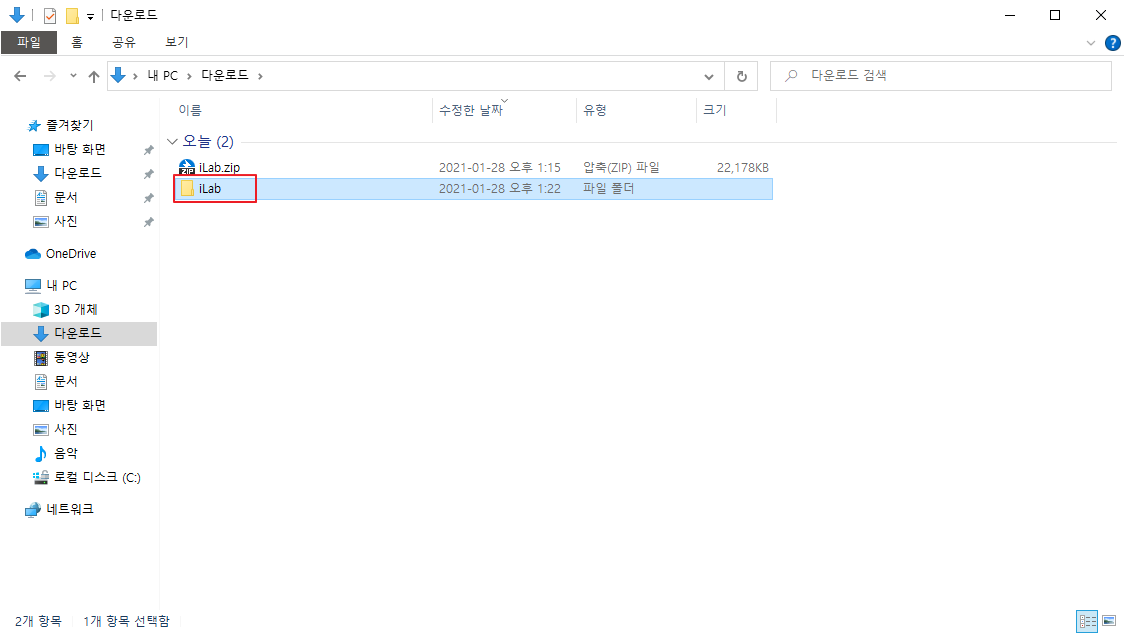Open recent locations dropdown arrow
The width and height of the screenshot is (1125, 634).
pos(73,76)
